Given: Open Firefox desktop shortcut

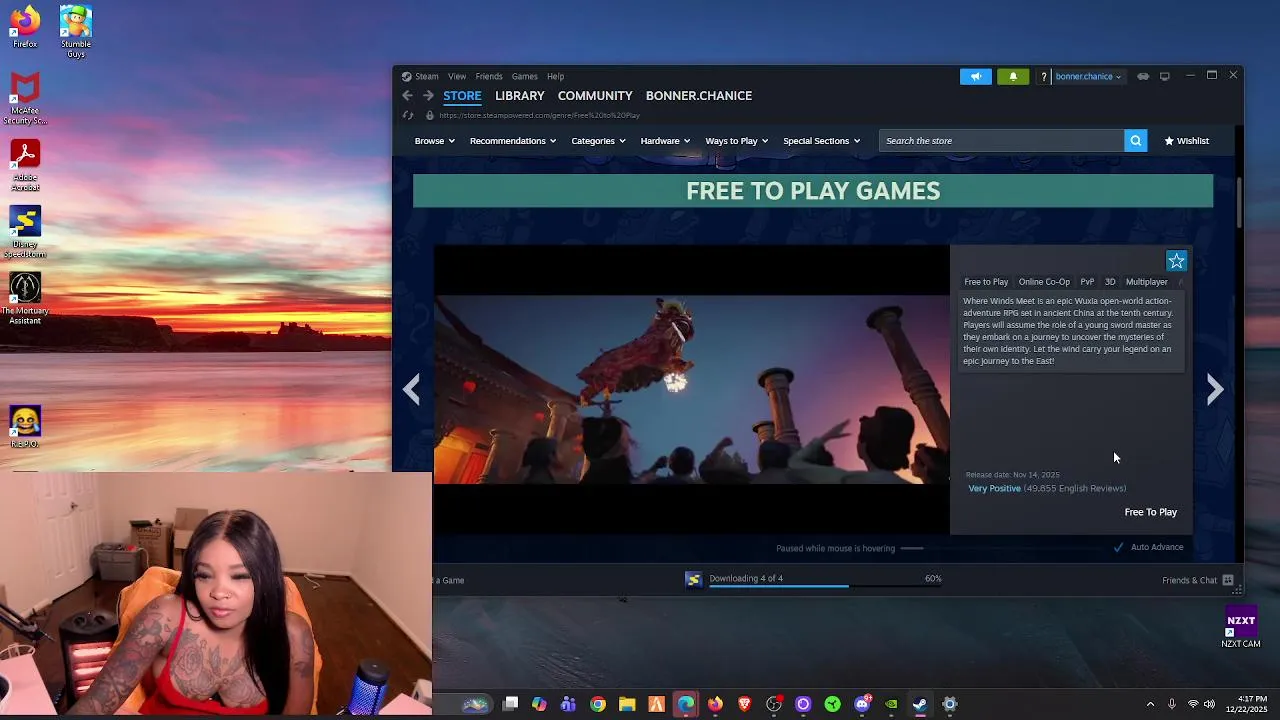Looking at the screenshot, I should [25, 27].
